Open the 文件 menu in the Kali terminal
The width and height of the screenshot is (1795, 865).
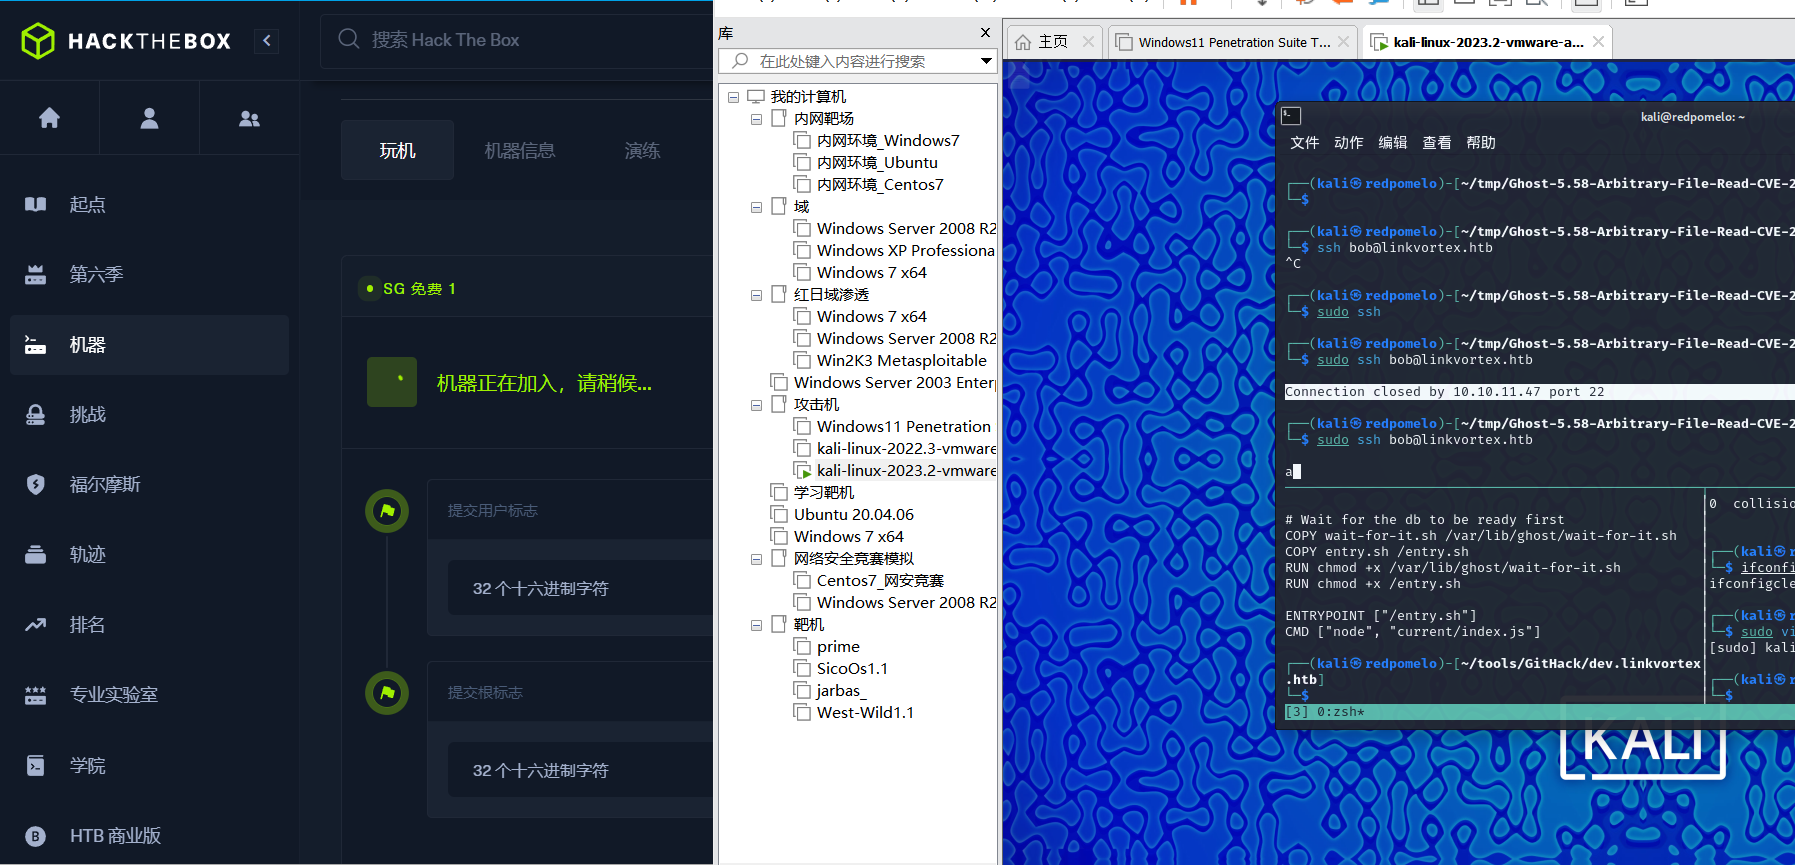[1304, 143]
